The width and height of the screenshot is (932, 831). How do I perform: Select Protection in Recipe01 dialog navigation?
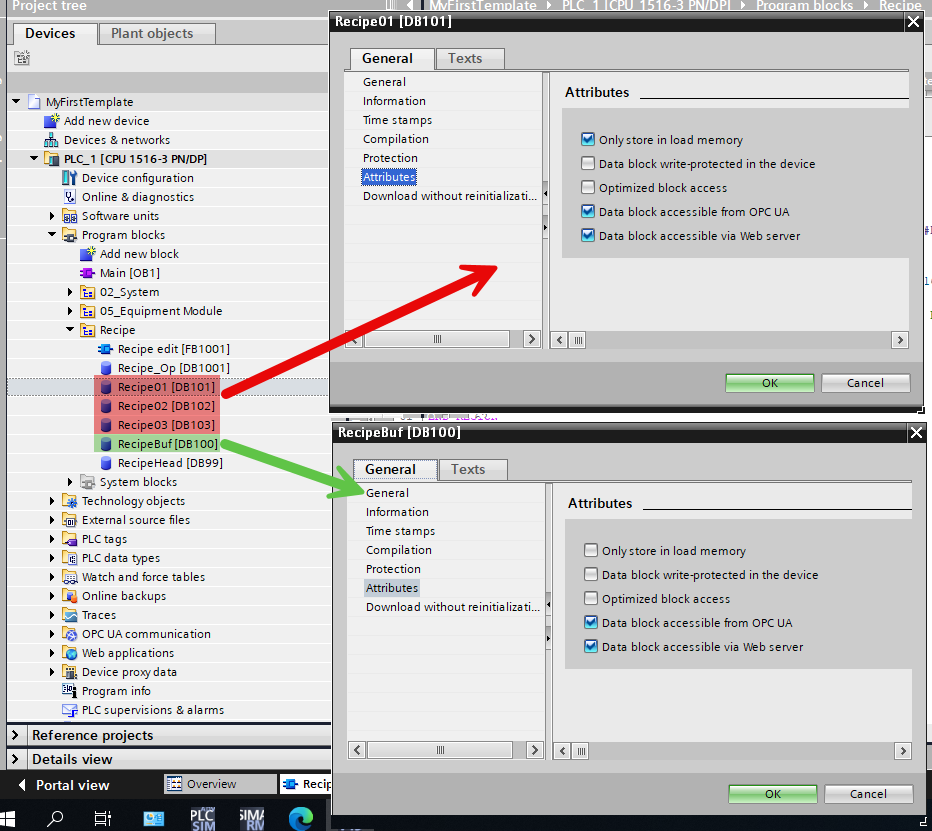pyautogui.click(x=390, y=158)
